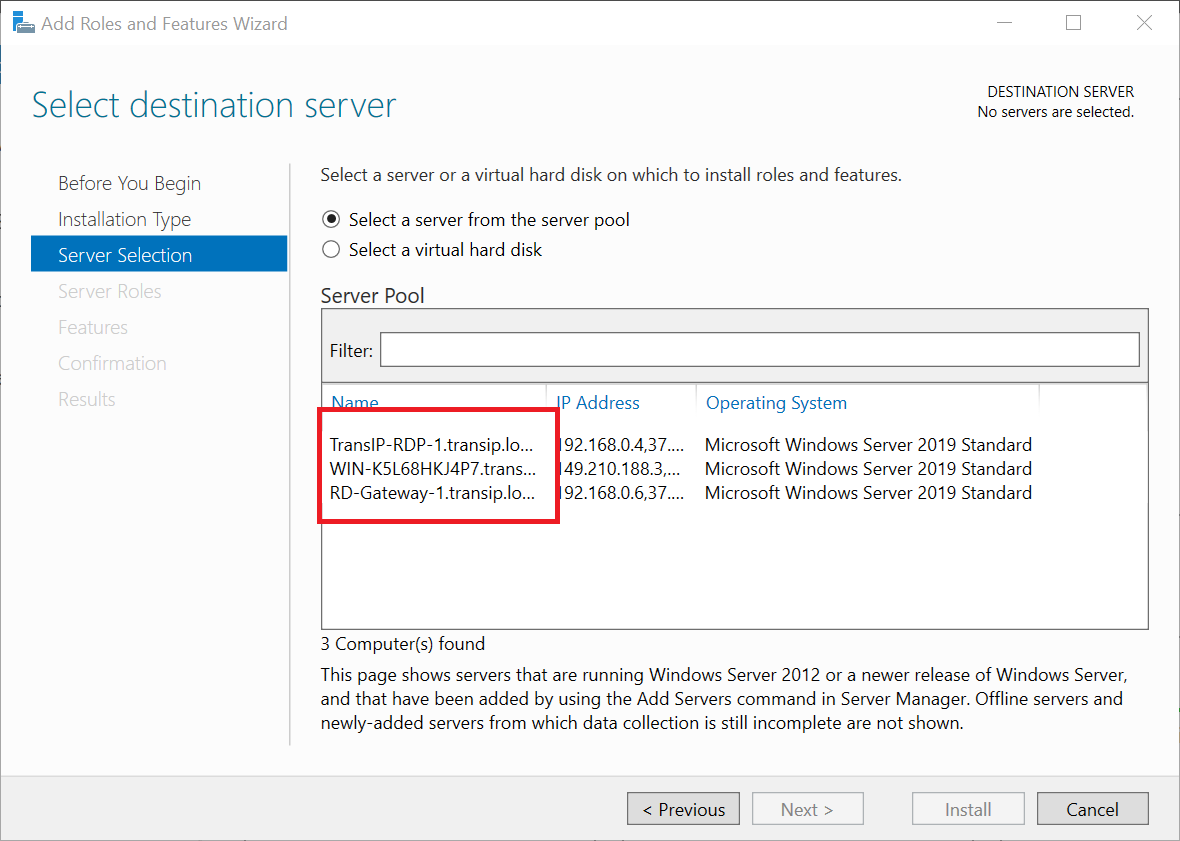Click IP address 192.168.0.4,37....

coord(620,445)
